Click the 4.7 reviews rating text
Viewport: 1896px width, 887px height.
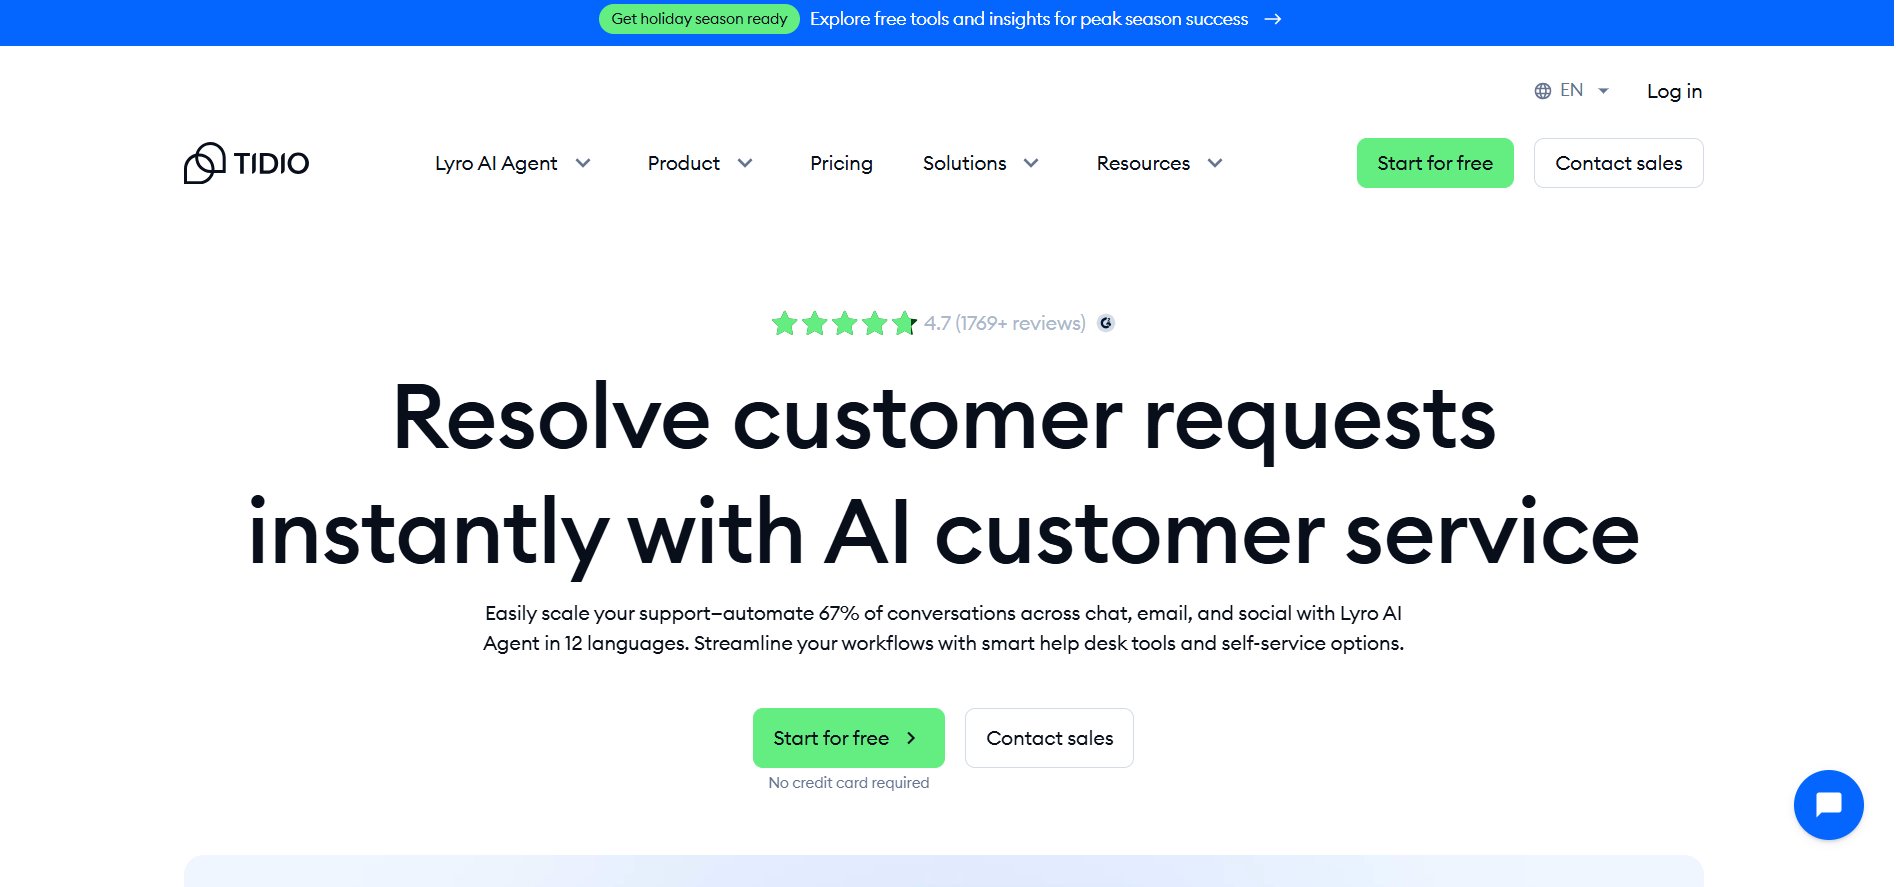tap(1004, 323)
